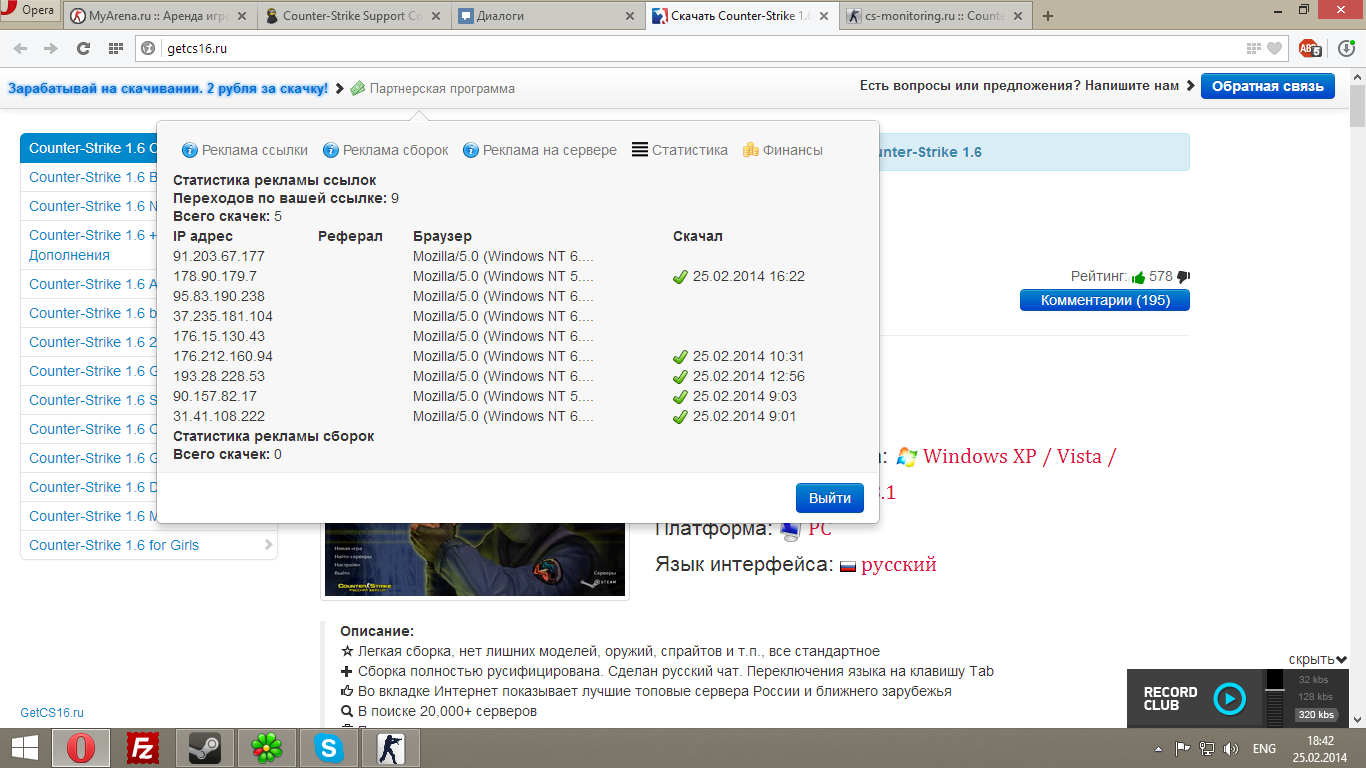1366x768 pixels.
Task: Open the Финансы tab
Action: (x=783, y=150)
